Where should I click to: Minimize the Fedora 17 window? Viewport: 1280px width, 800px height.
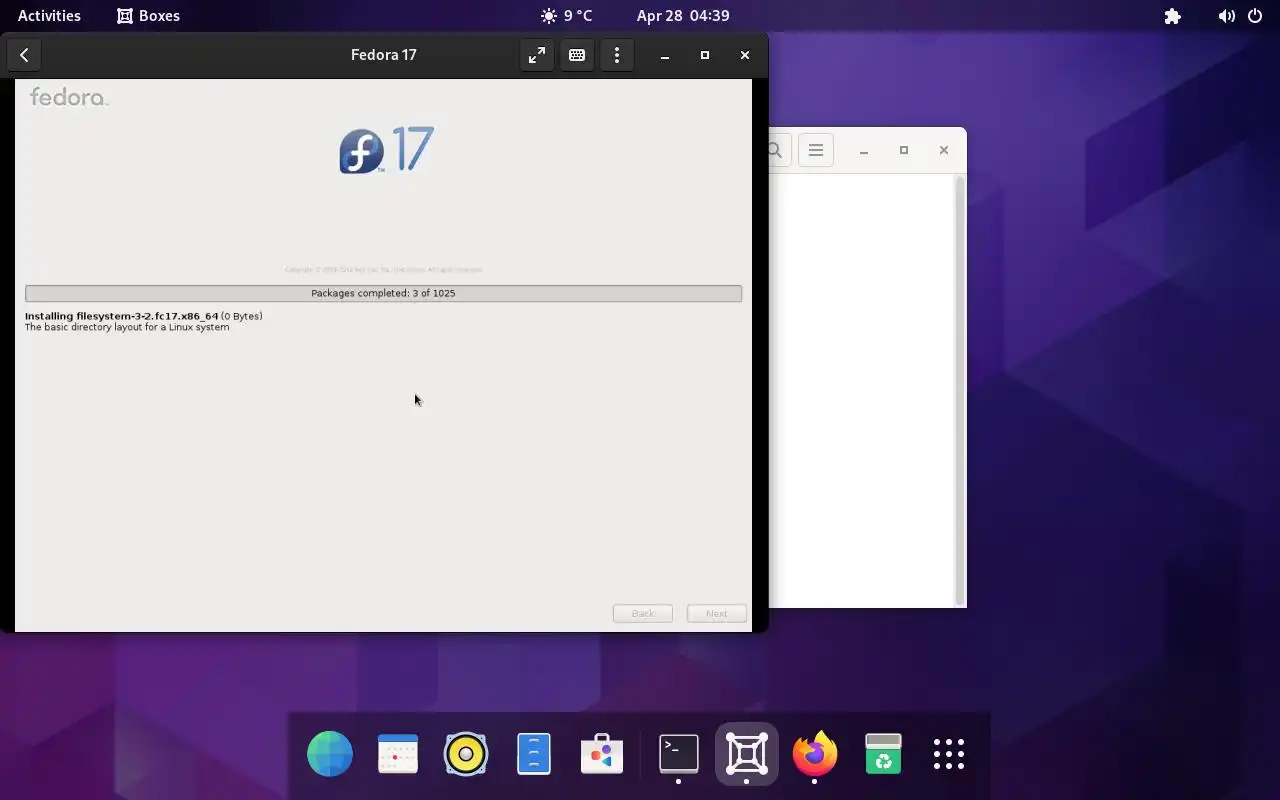coord(665,55)
